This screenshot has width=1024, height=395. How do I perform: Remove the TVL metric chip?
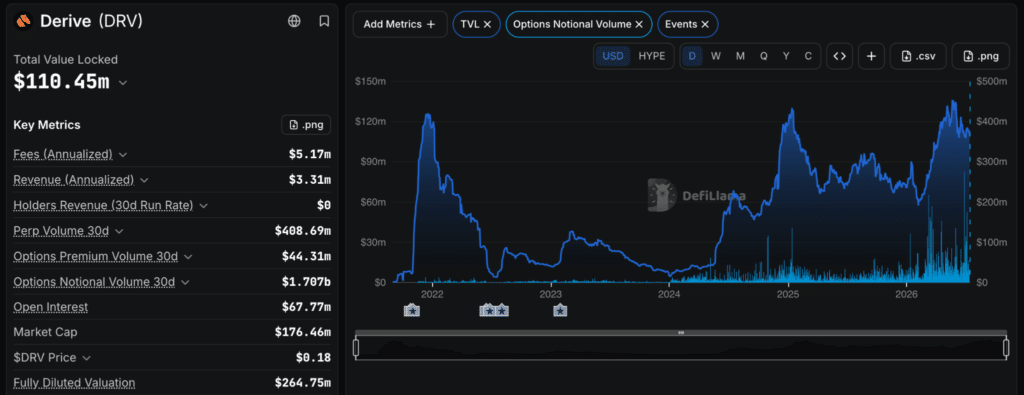coord(487,24)
